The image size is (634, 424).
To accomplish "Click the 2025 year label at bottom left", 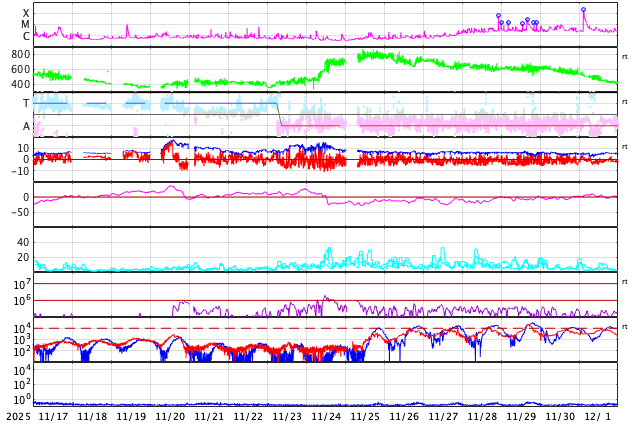I will pyautogui.click(x=18, y=416).
